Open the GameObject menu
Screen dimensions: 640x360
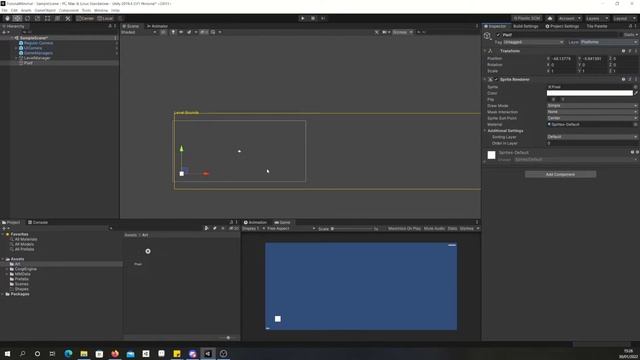pyautogui.click(x=45, y=10)
